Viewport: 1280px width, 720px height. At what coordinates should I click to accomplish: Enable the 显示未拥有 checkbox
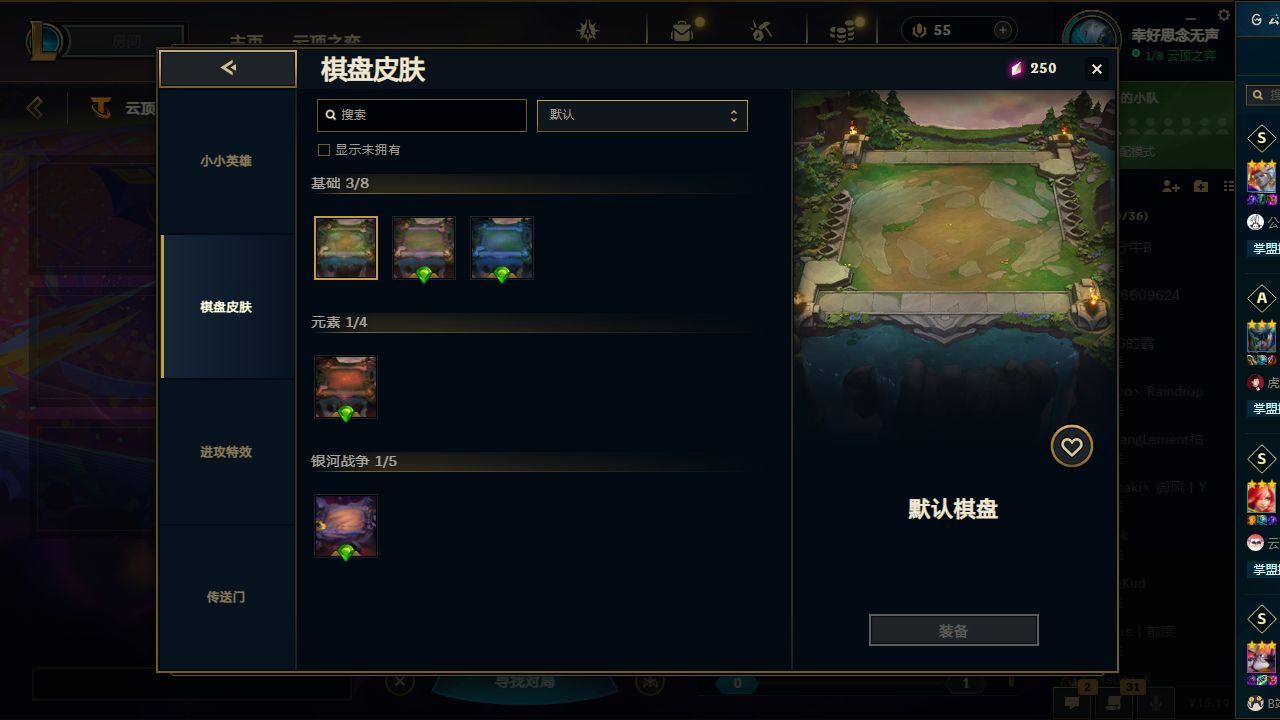(324, 150)
